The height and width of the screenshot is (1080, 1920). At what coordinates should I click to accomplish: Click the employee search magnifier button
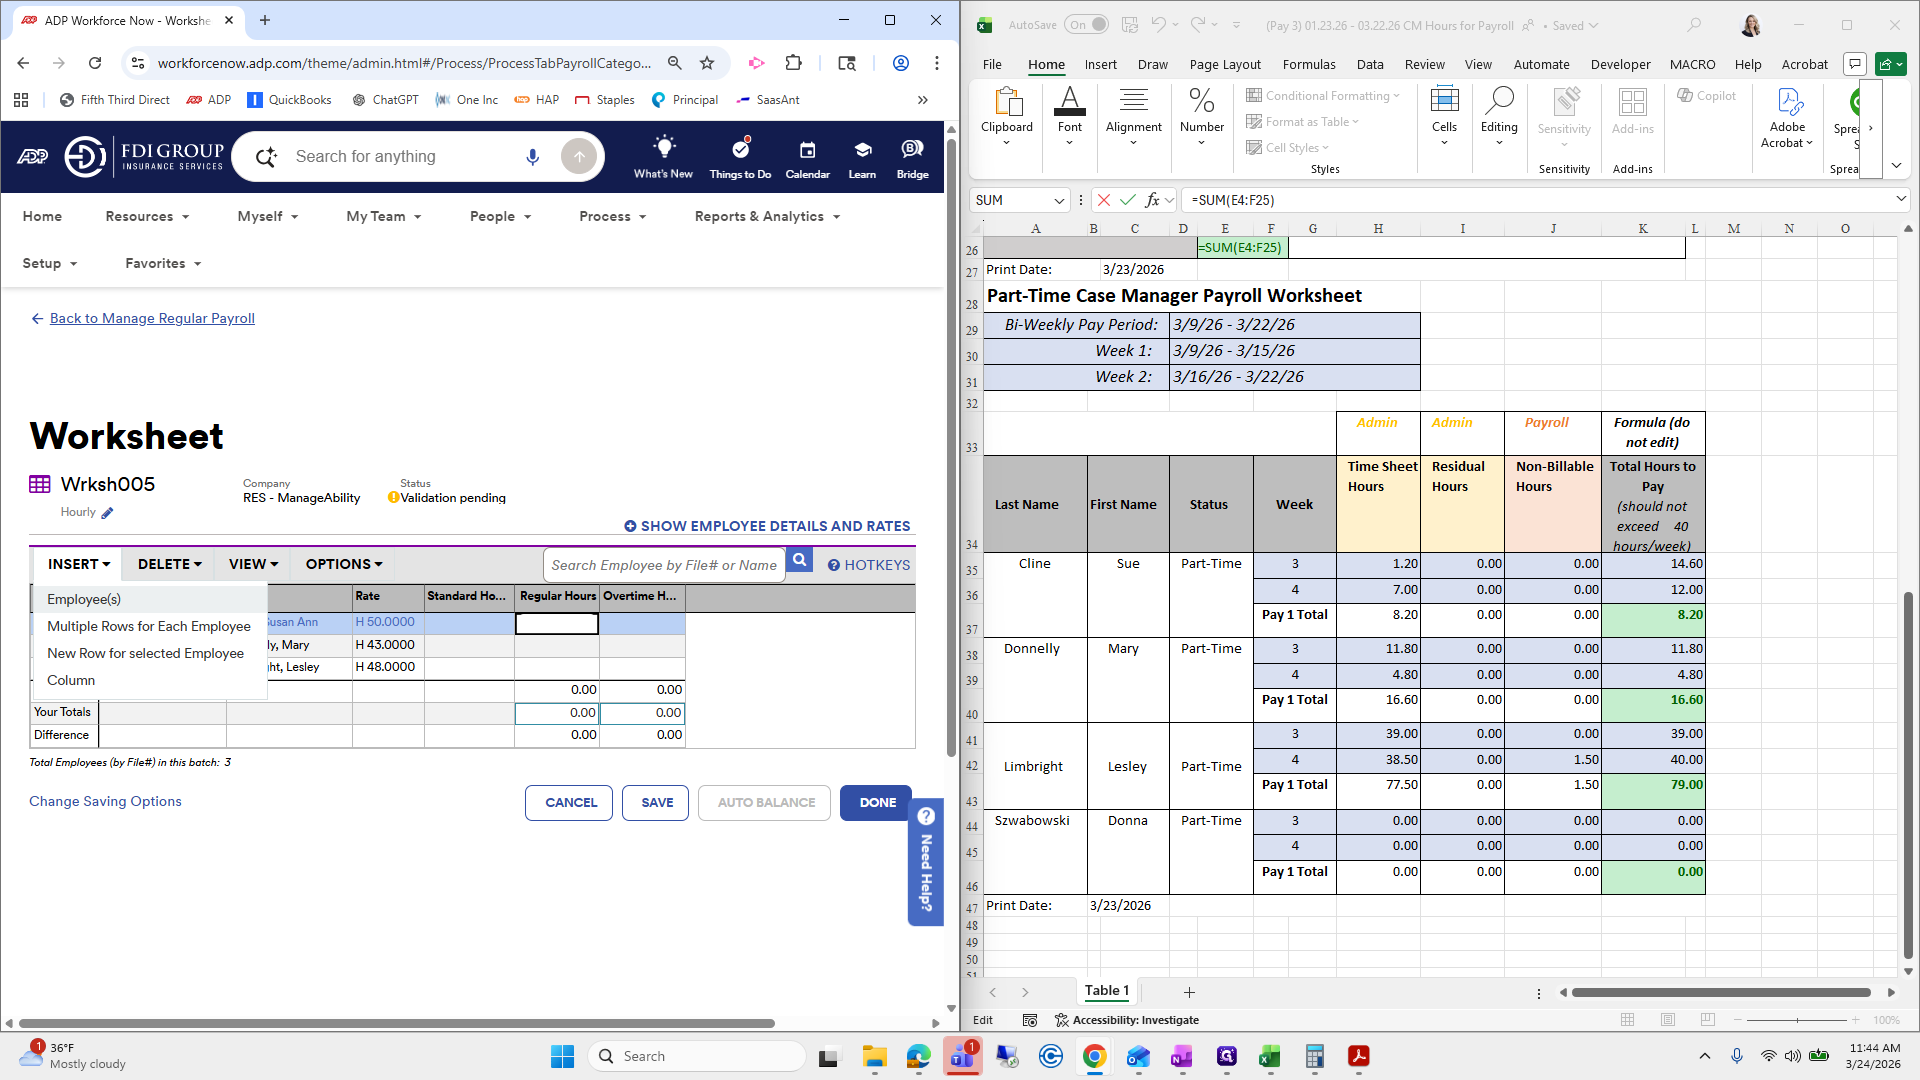pos(799,561)
